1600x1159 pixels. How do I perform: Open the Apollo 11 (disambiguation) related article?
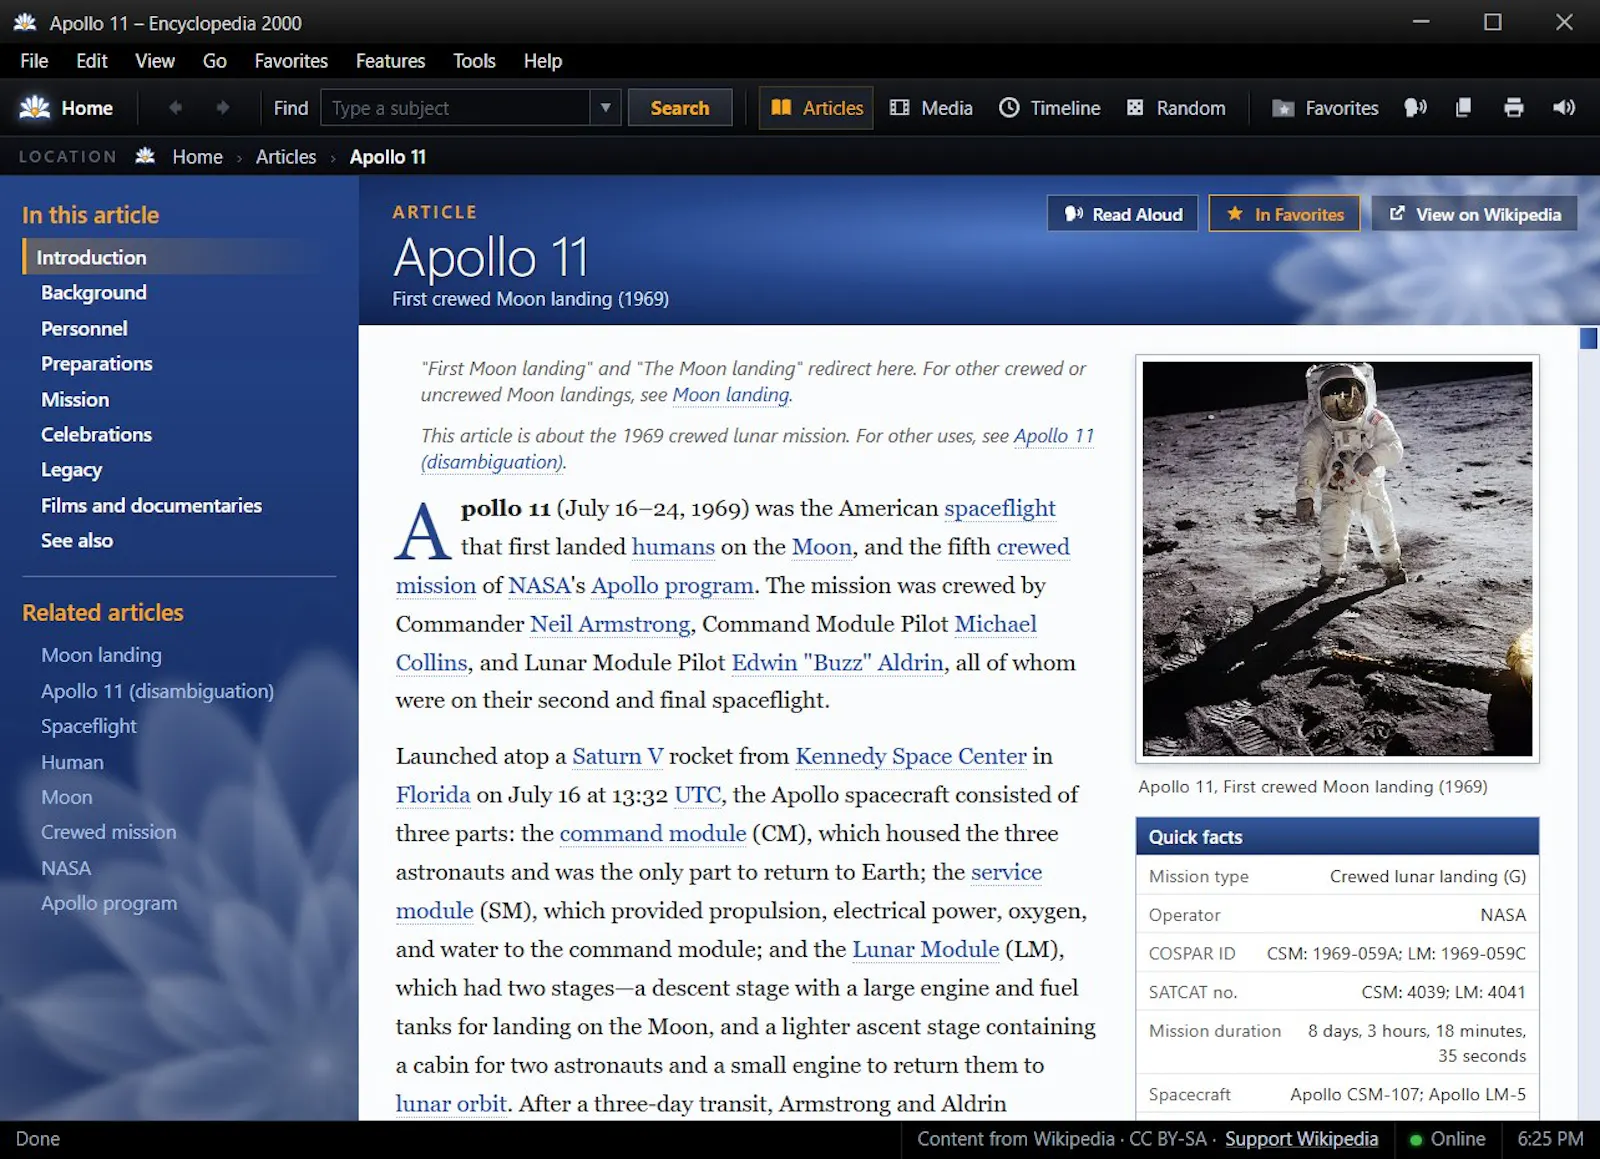[157, 691]
